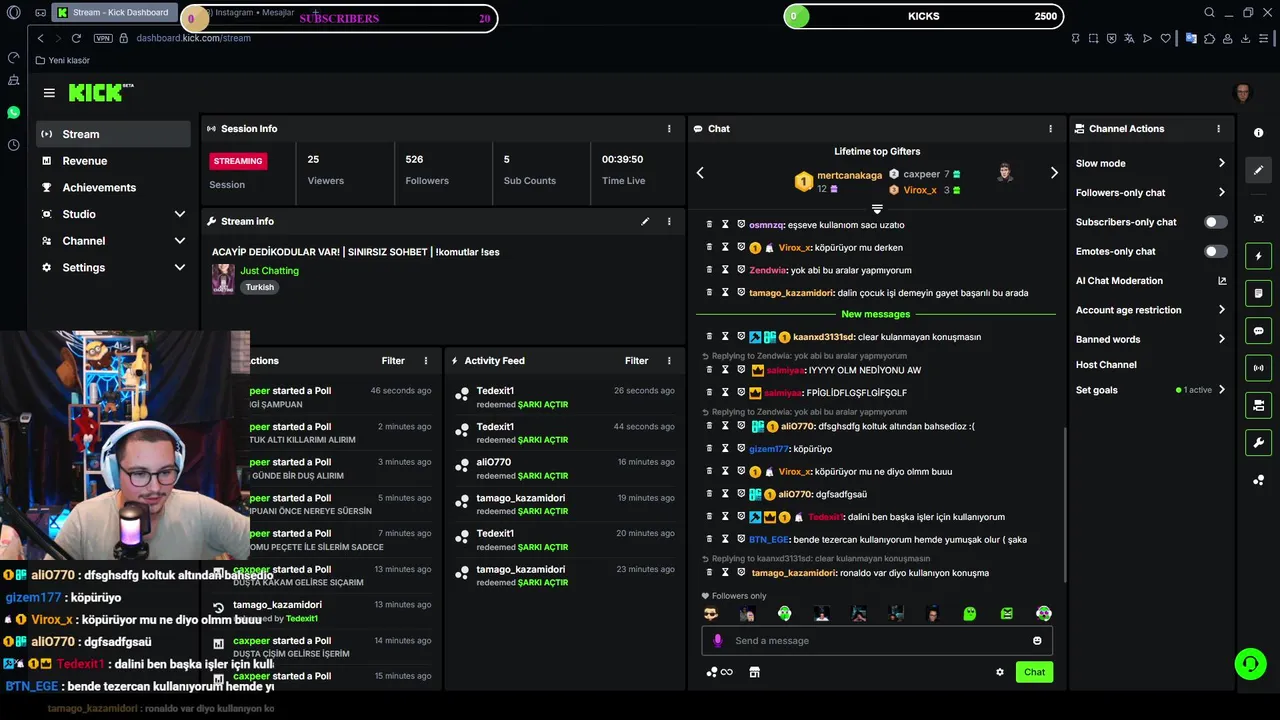The width and height of the screenshot is (1280, 720).
Task: Select the edit pencil in right sidebar
Action: click(x=1258, y=170)
